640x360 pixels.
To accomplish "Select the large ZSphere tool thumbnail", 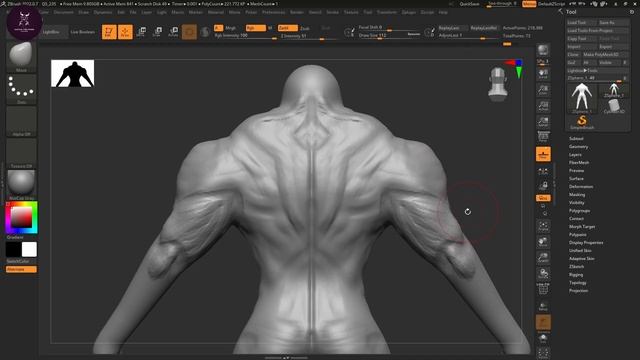I will (x=582, y=98).
